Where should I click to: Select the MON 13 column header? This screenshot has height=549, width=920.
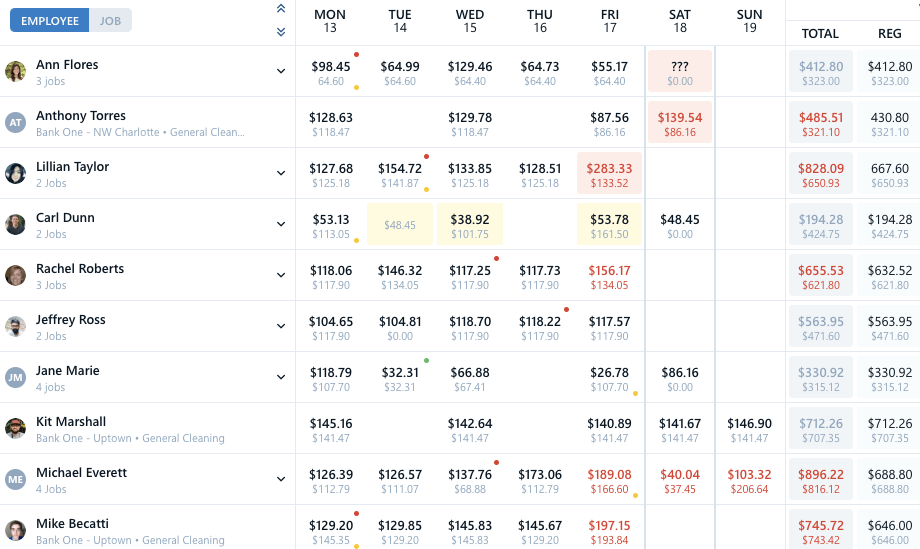click(x=330, y=21)
